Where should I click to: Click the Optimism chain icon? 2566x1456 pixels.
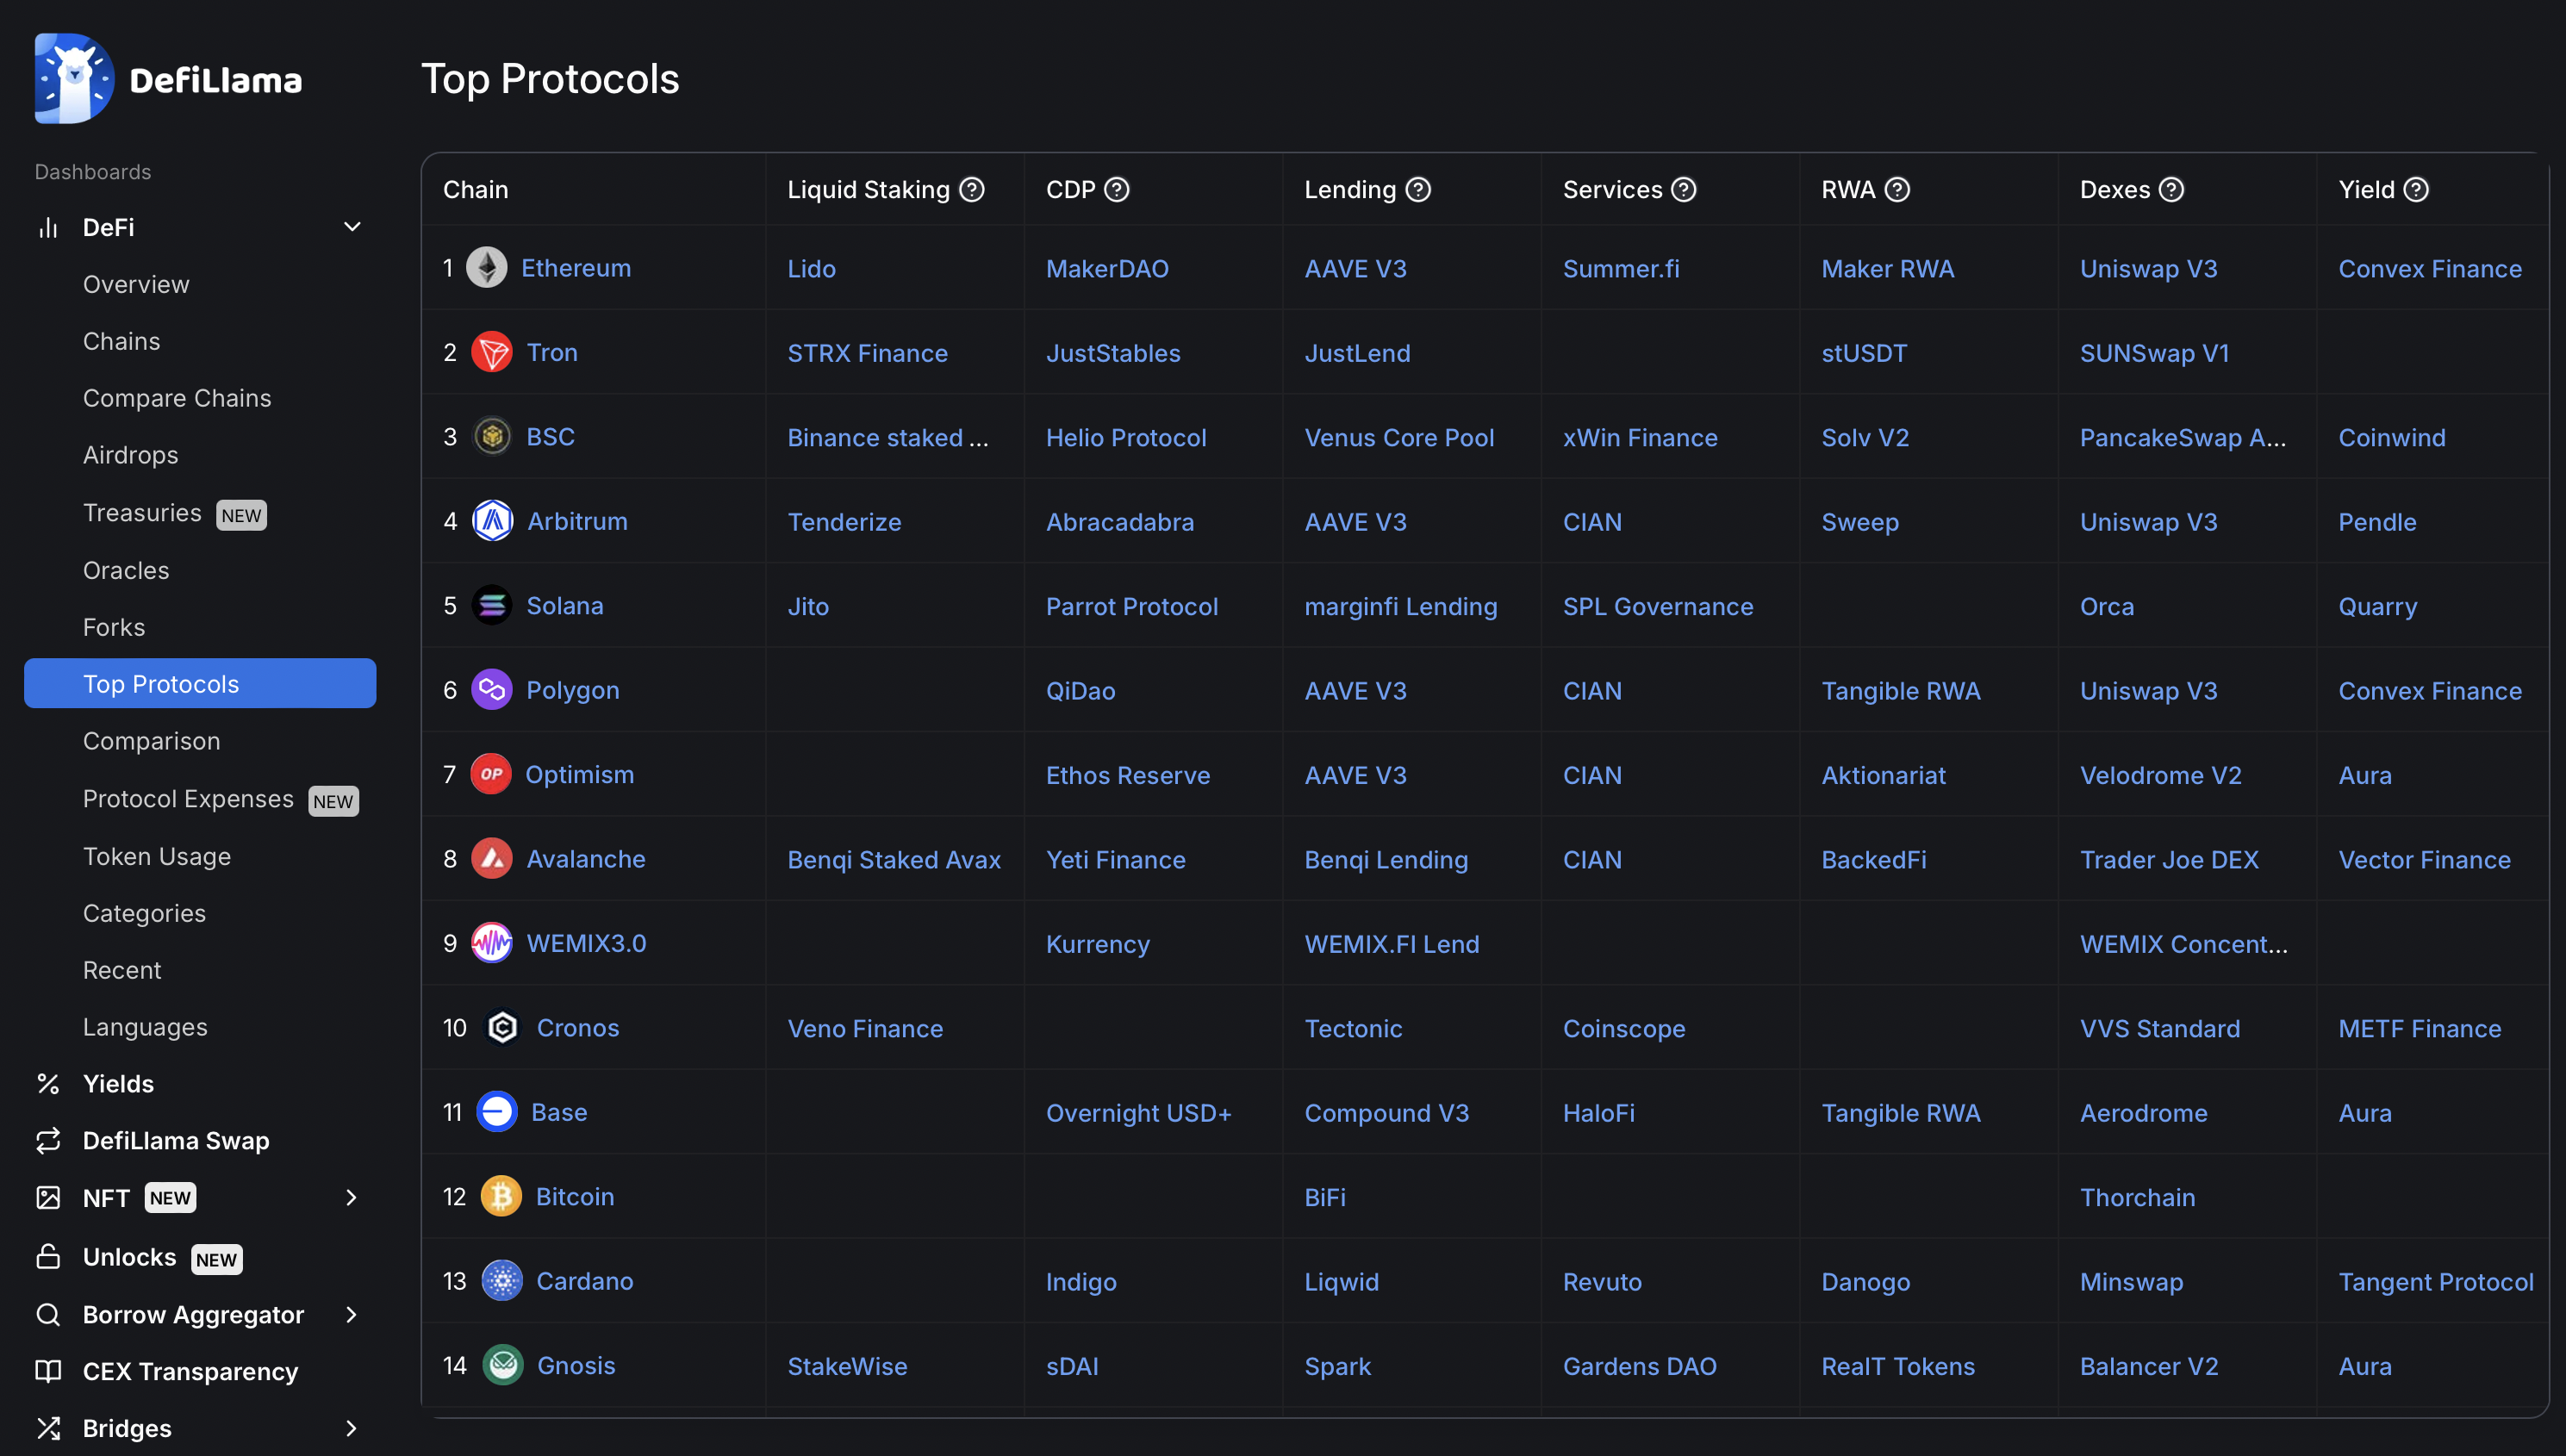(x=490, y=774)
